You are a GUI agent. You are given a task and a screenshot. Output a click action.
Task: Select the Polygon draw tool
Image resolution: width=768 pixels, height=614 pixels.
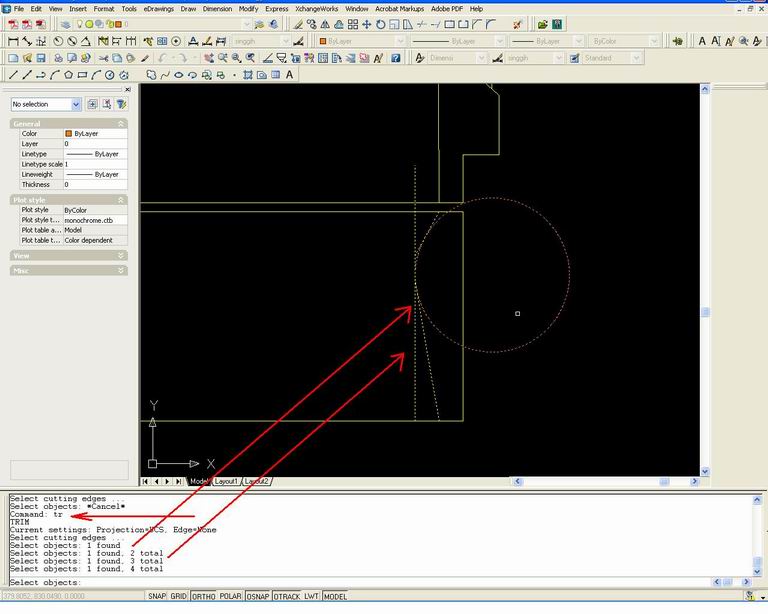(x=69, y=75)
